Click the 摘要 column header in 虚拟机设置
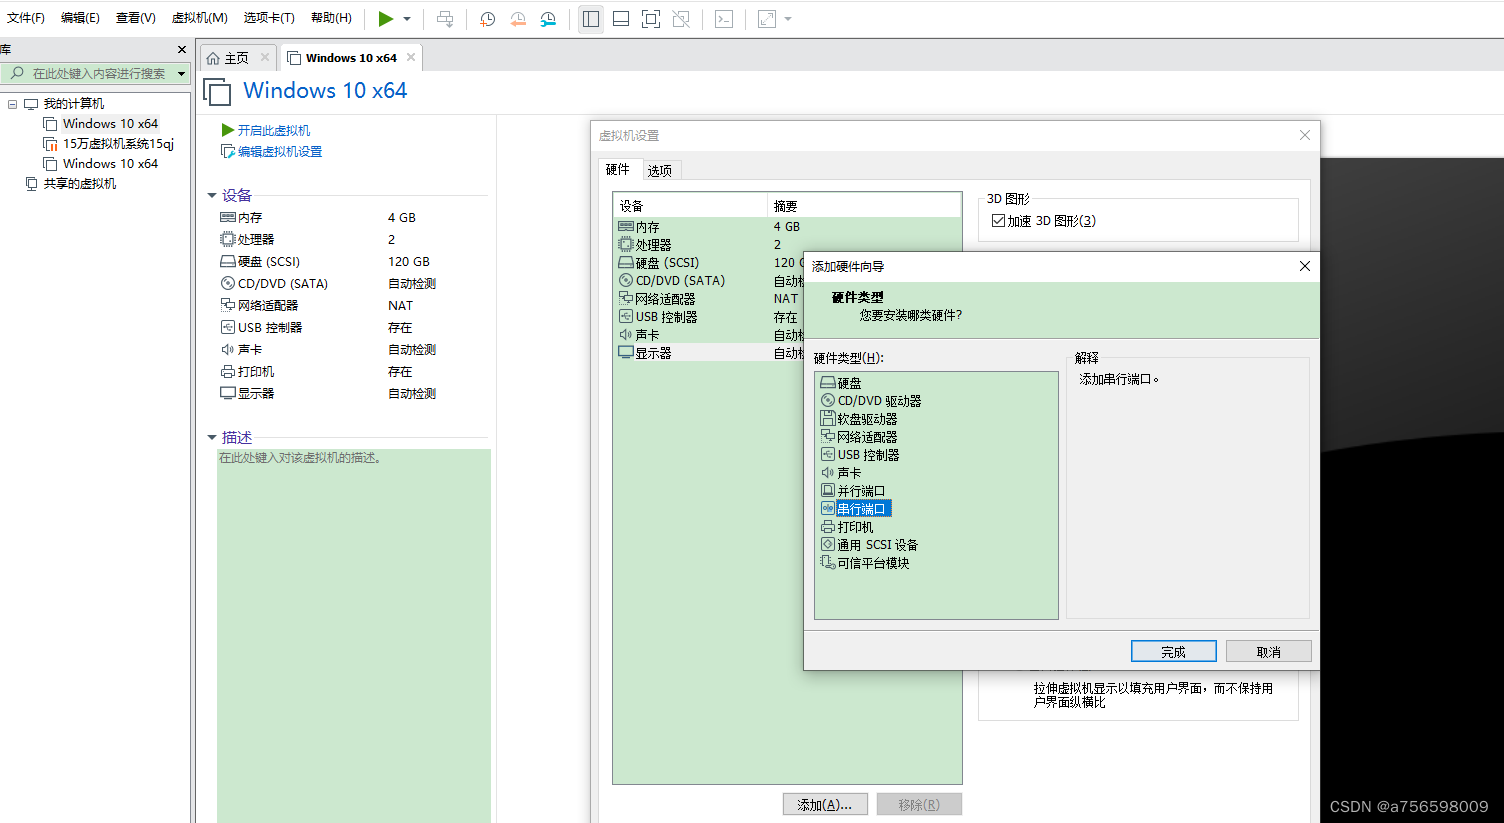The width and height of the screenshot is (1504, 823). coord(864,206)
